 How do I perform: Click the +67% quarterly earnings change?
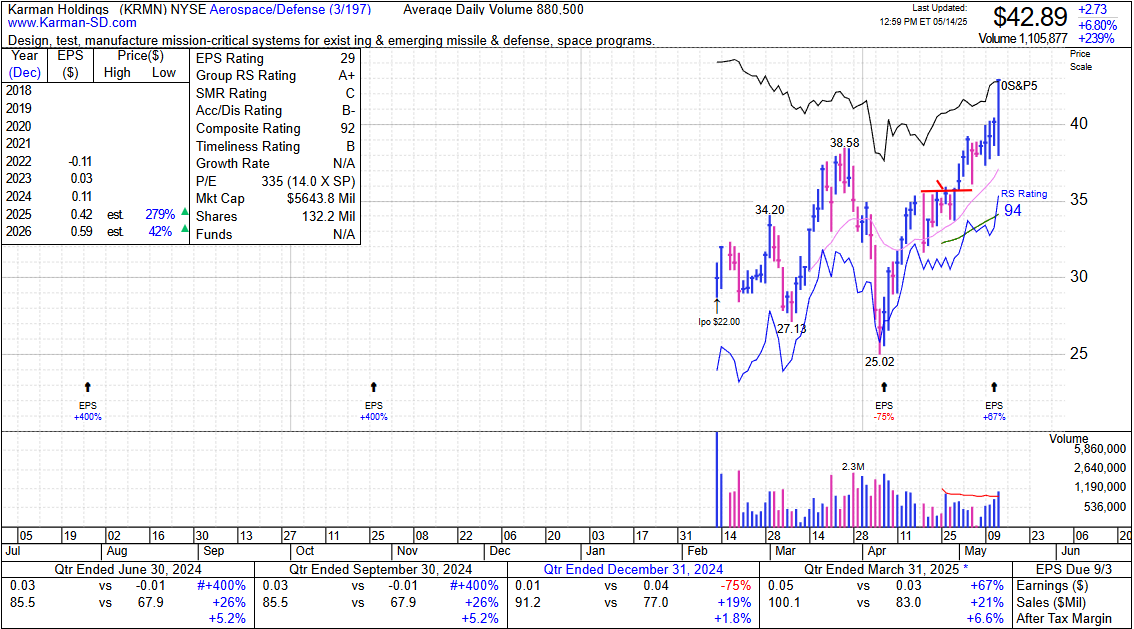click(x=987, y=586)
